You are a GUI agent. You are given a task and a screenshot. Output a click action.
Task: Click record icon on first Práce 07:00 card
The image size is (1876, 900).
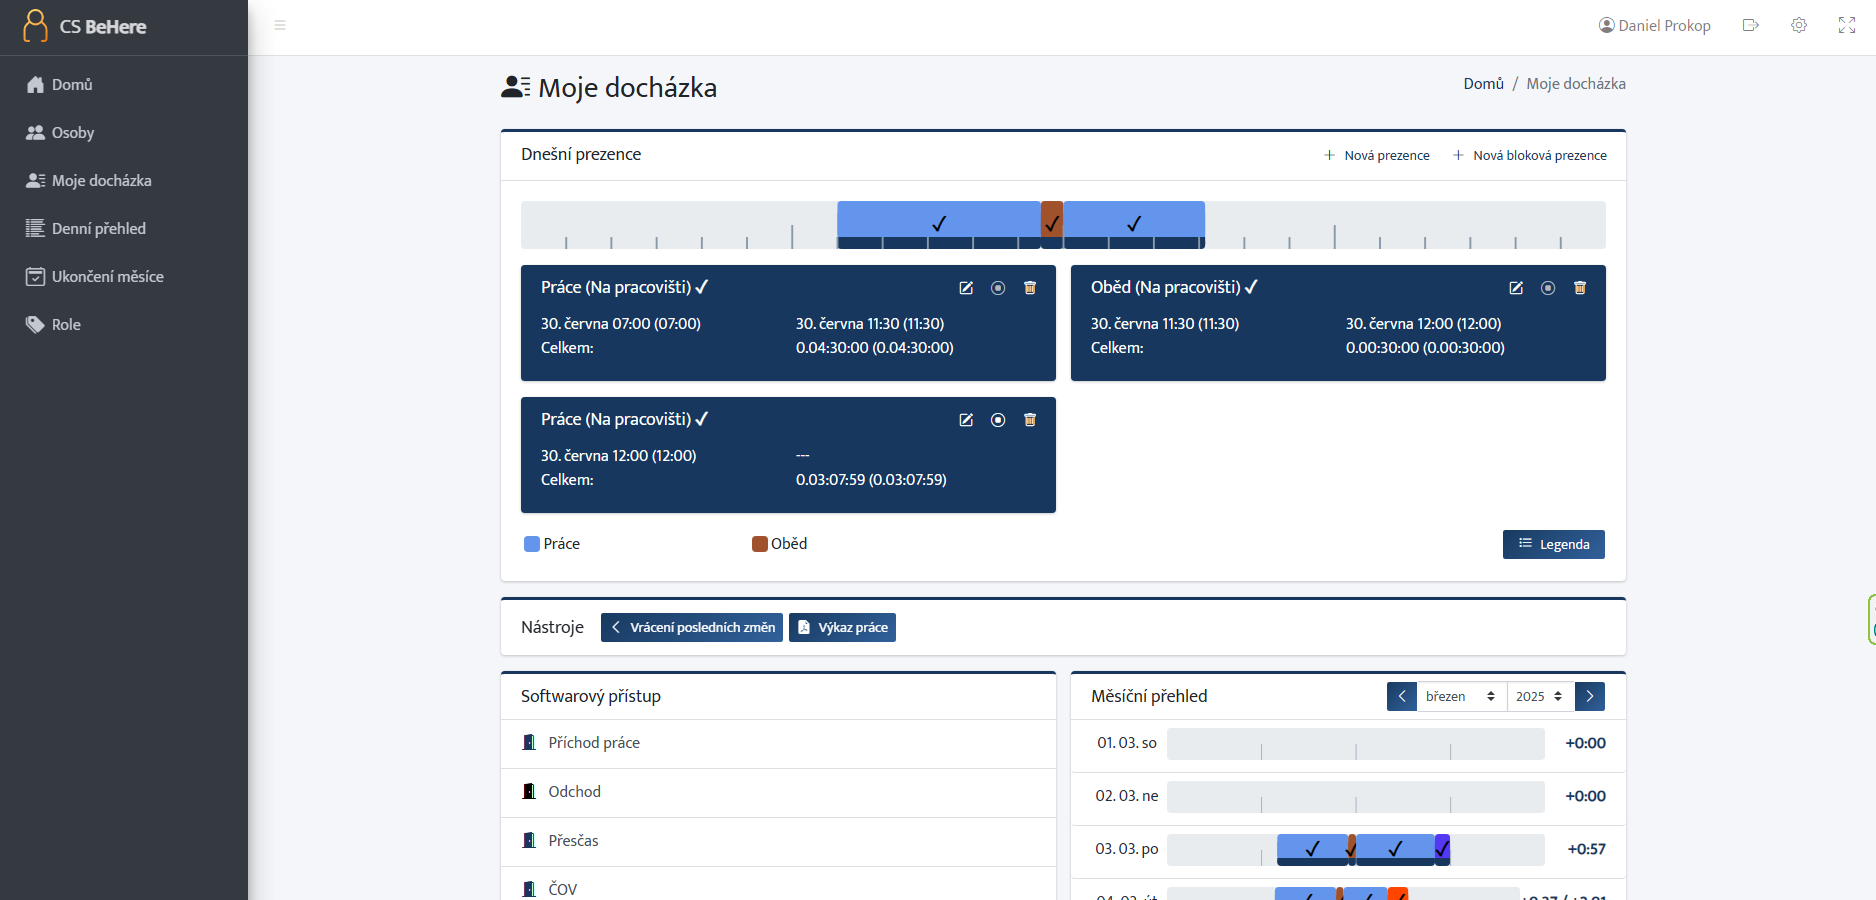click(998, 288)
